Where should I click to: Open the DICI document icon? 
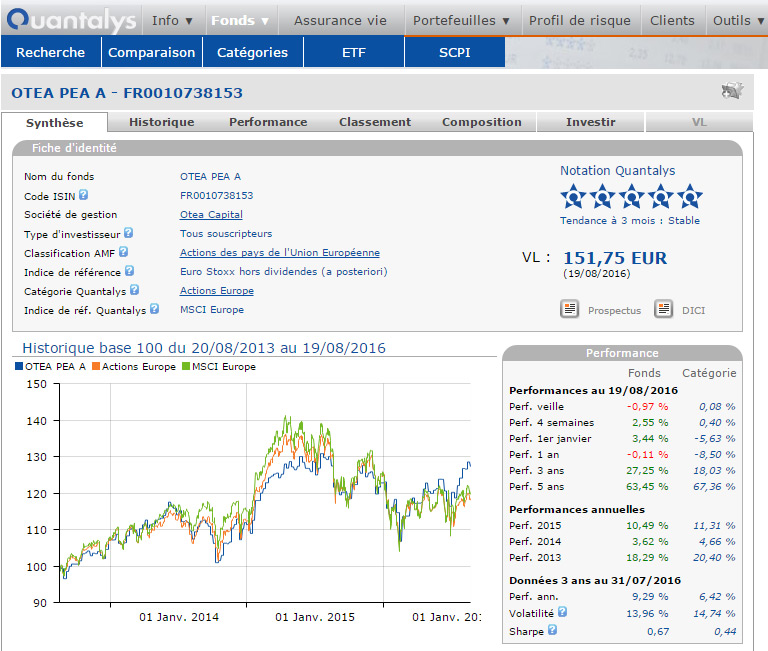click(x=664, y=309)
